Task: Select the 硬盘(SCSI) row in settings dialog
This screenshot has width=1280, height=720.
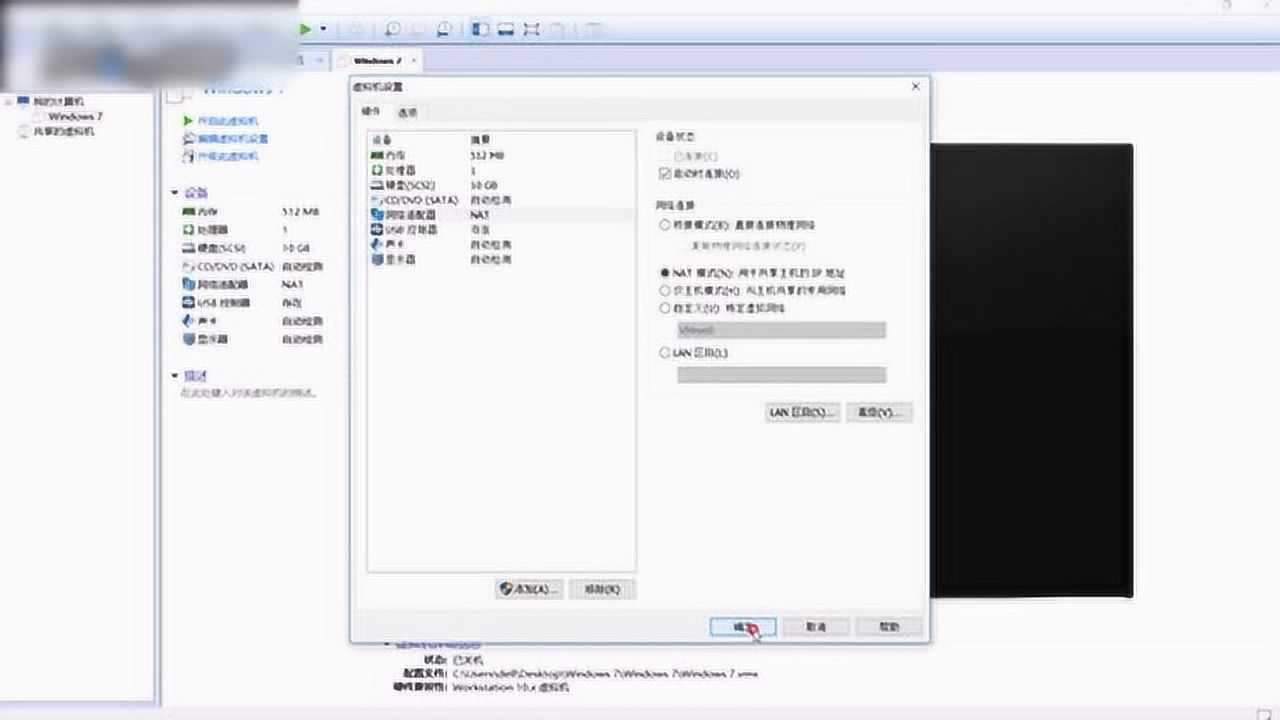Action: [501, 186]
